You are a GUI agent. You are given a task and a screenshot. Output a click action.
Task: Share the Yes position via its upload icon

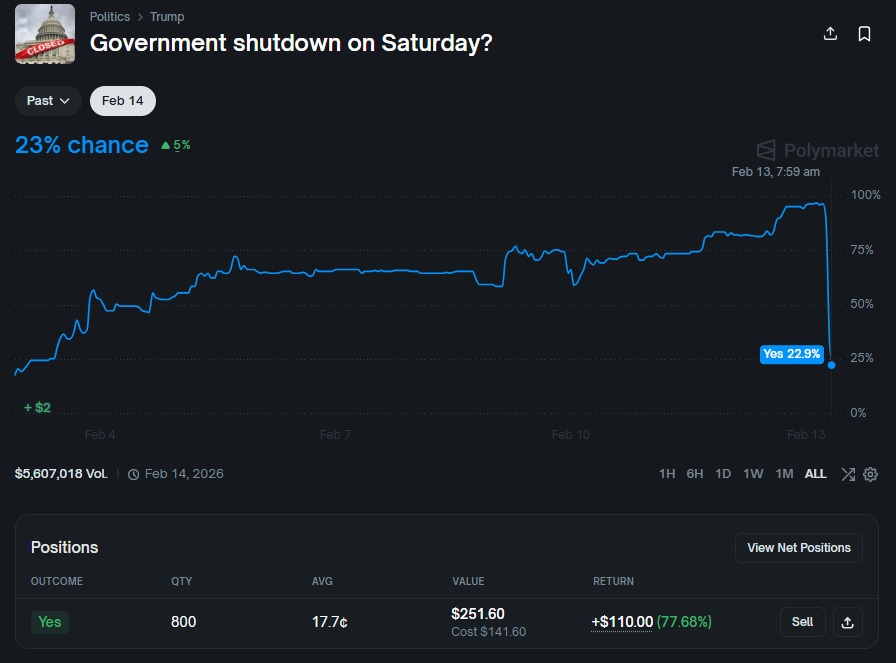[847, 622]
